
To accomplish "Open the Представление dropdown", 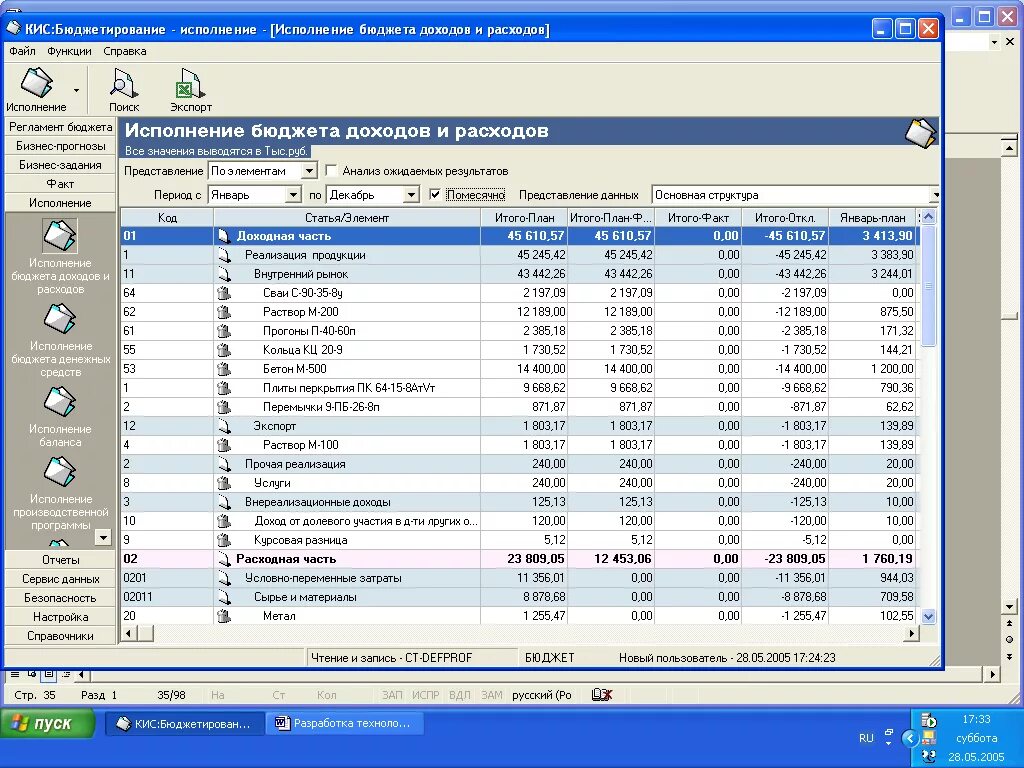I will (309, 171).
